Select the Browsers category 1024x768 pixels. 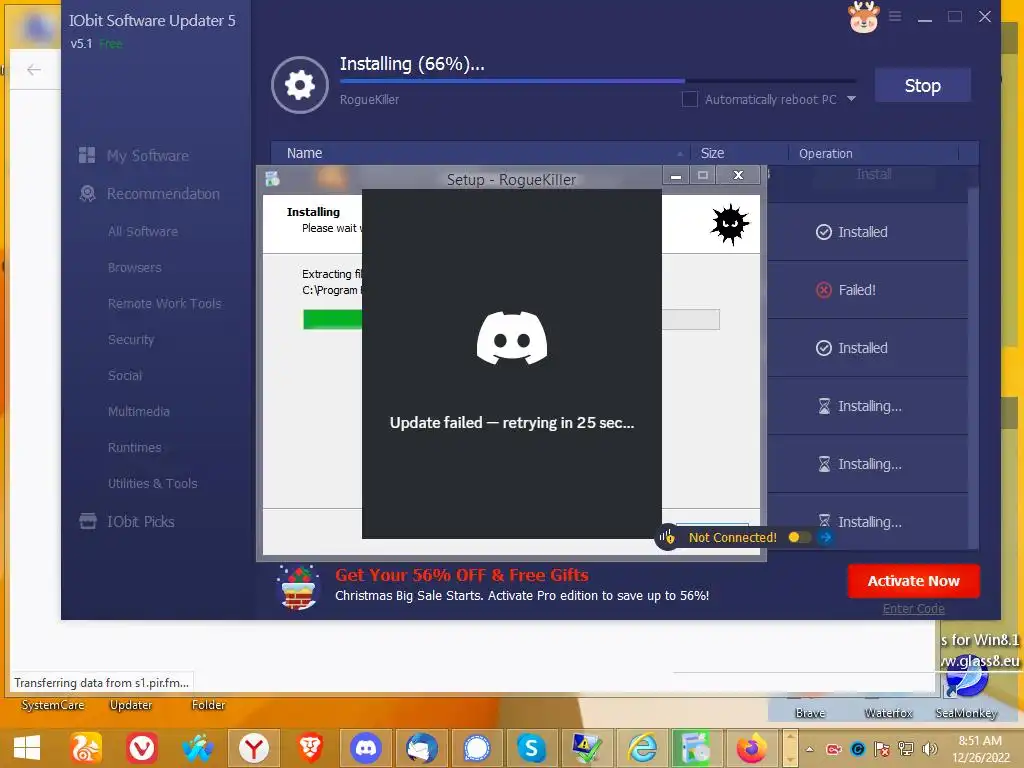[x=135, y=267]
